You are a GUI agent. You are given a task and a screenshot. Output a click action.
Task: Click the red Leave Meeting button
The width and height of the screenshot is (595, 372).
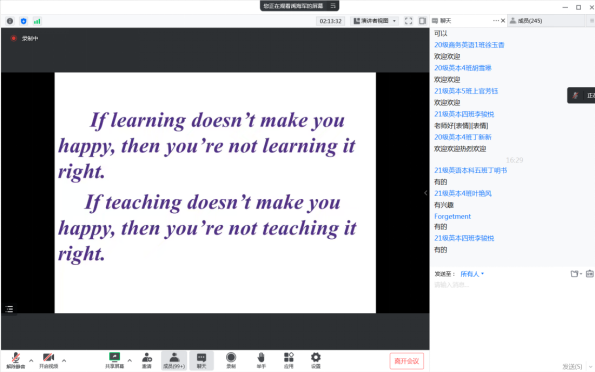(406, 361)
